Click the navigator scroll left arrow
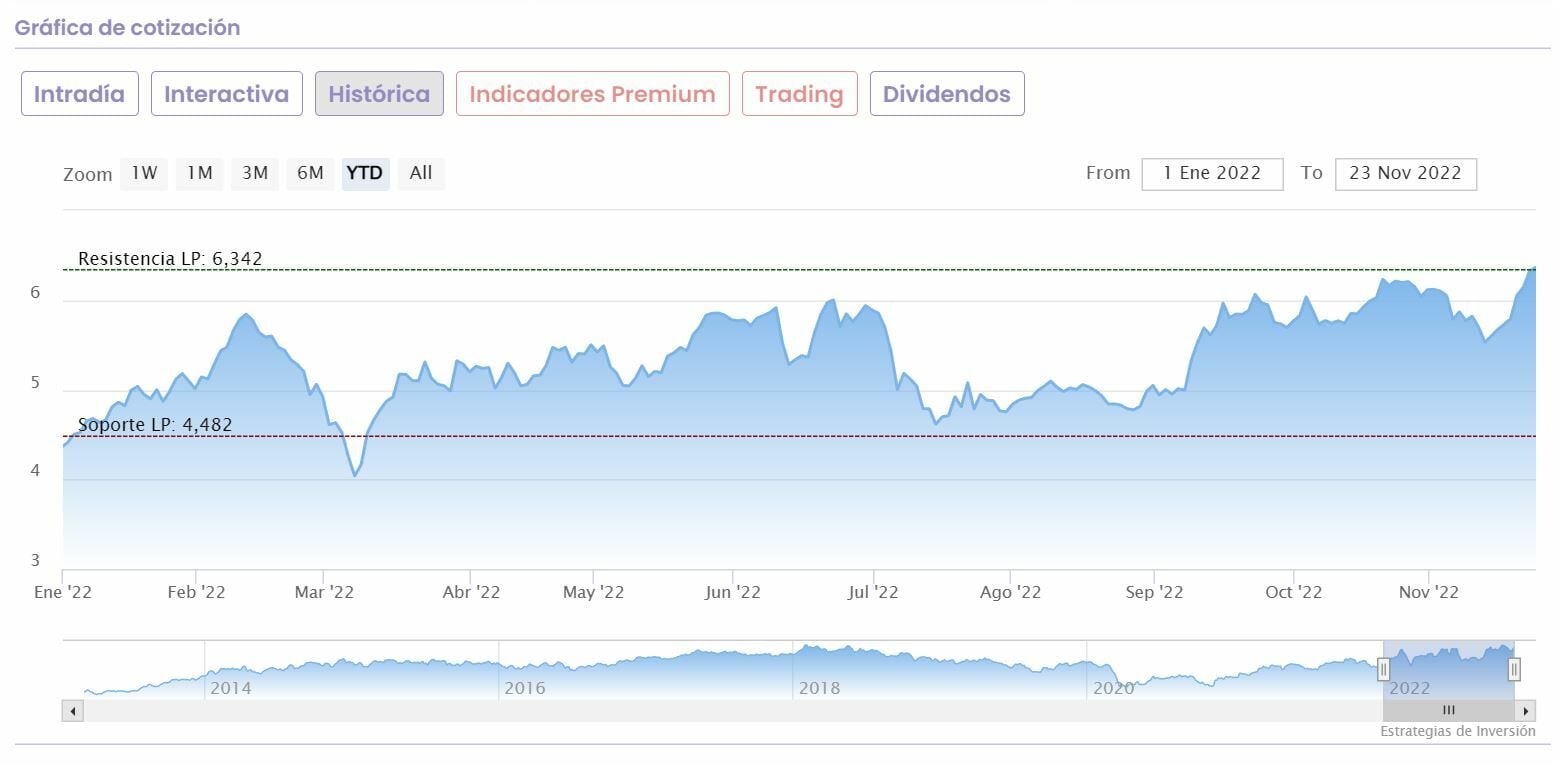The width and height of the screenshot is (1558, 765). point(72,711)
